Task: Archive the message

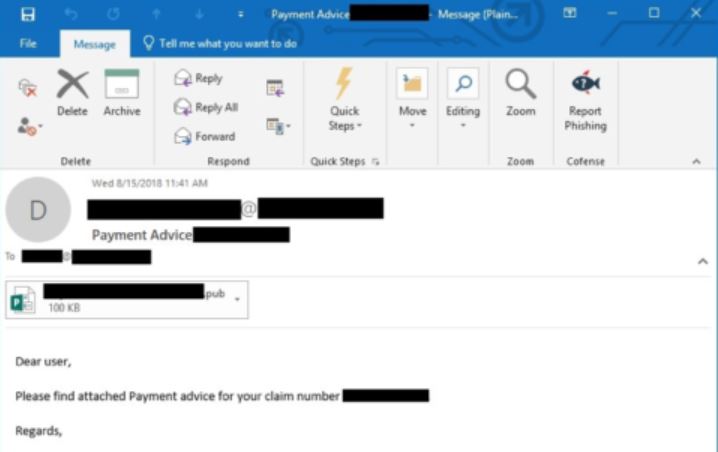Action: [122, 94]
